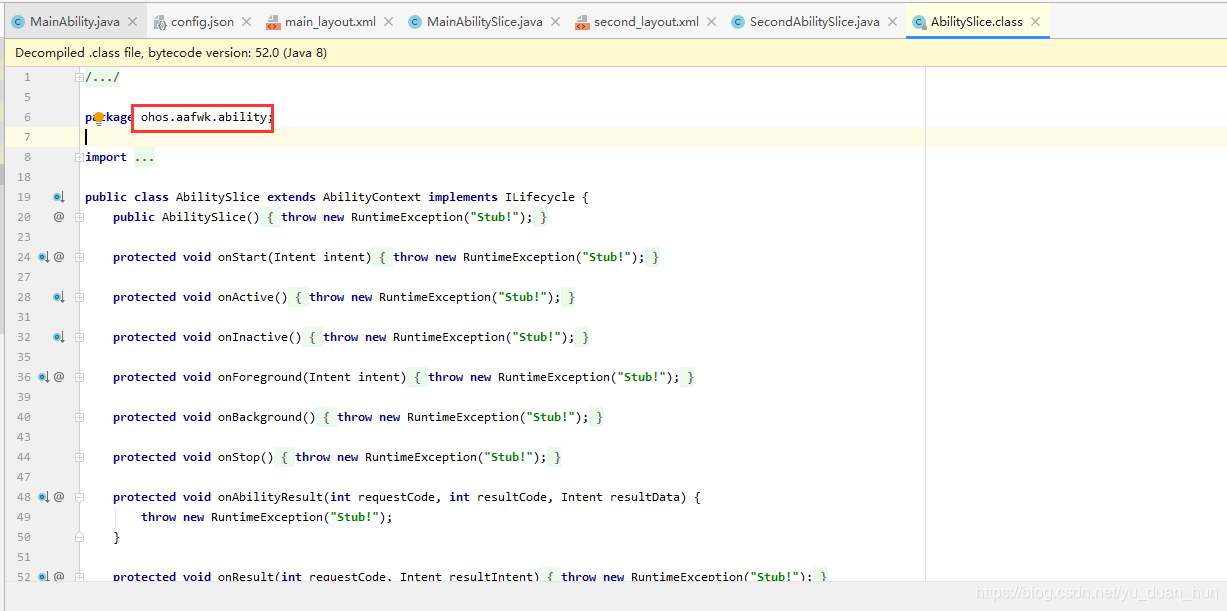Go to SecondAbilitySlice.java tab
Viewport: 1227px width, 611px height.
(814, 21)
